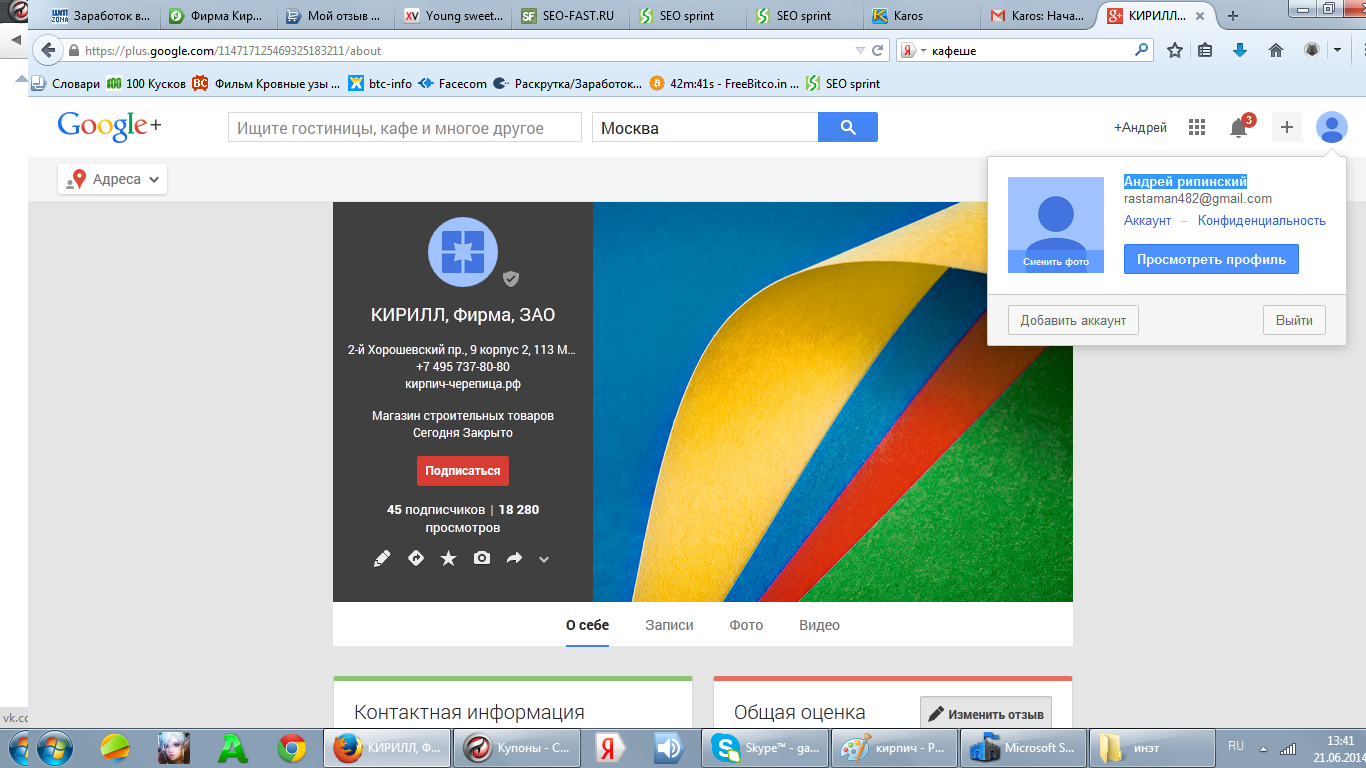This screenshot has width=1366, height=768.
Task: Switch to Young sweet... tab
Action: 454,16
